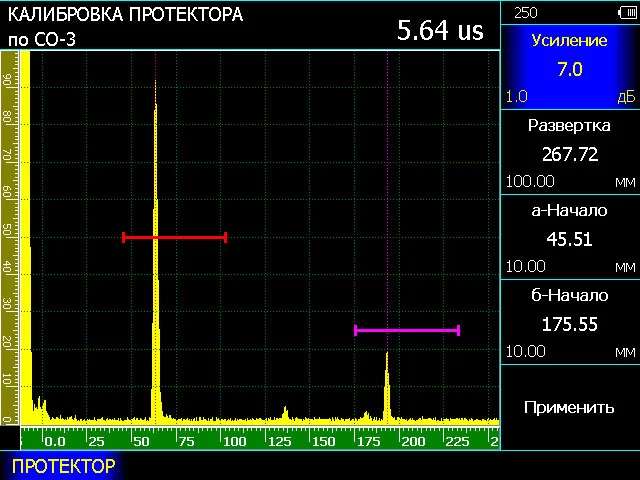Image resolution: width=640 pixels, height=480 pixels.
Task: Open the ПРОТЕКТОР tab at the bottom
Action: click(x=63, y=466)
